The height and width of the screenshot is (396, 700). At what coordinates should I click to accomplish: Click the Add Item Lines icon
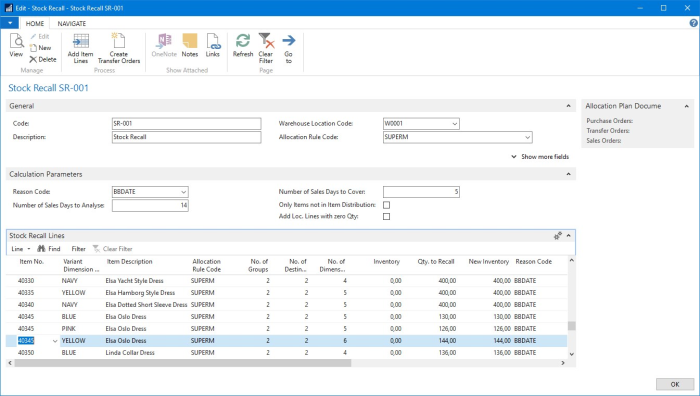point(81,41)
